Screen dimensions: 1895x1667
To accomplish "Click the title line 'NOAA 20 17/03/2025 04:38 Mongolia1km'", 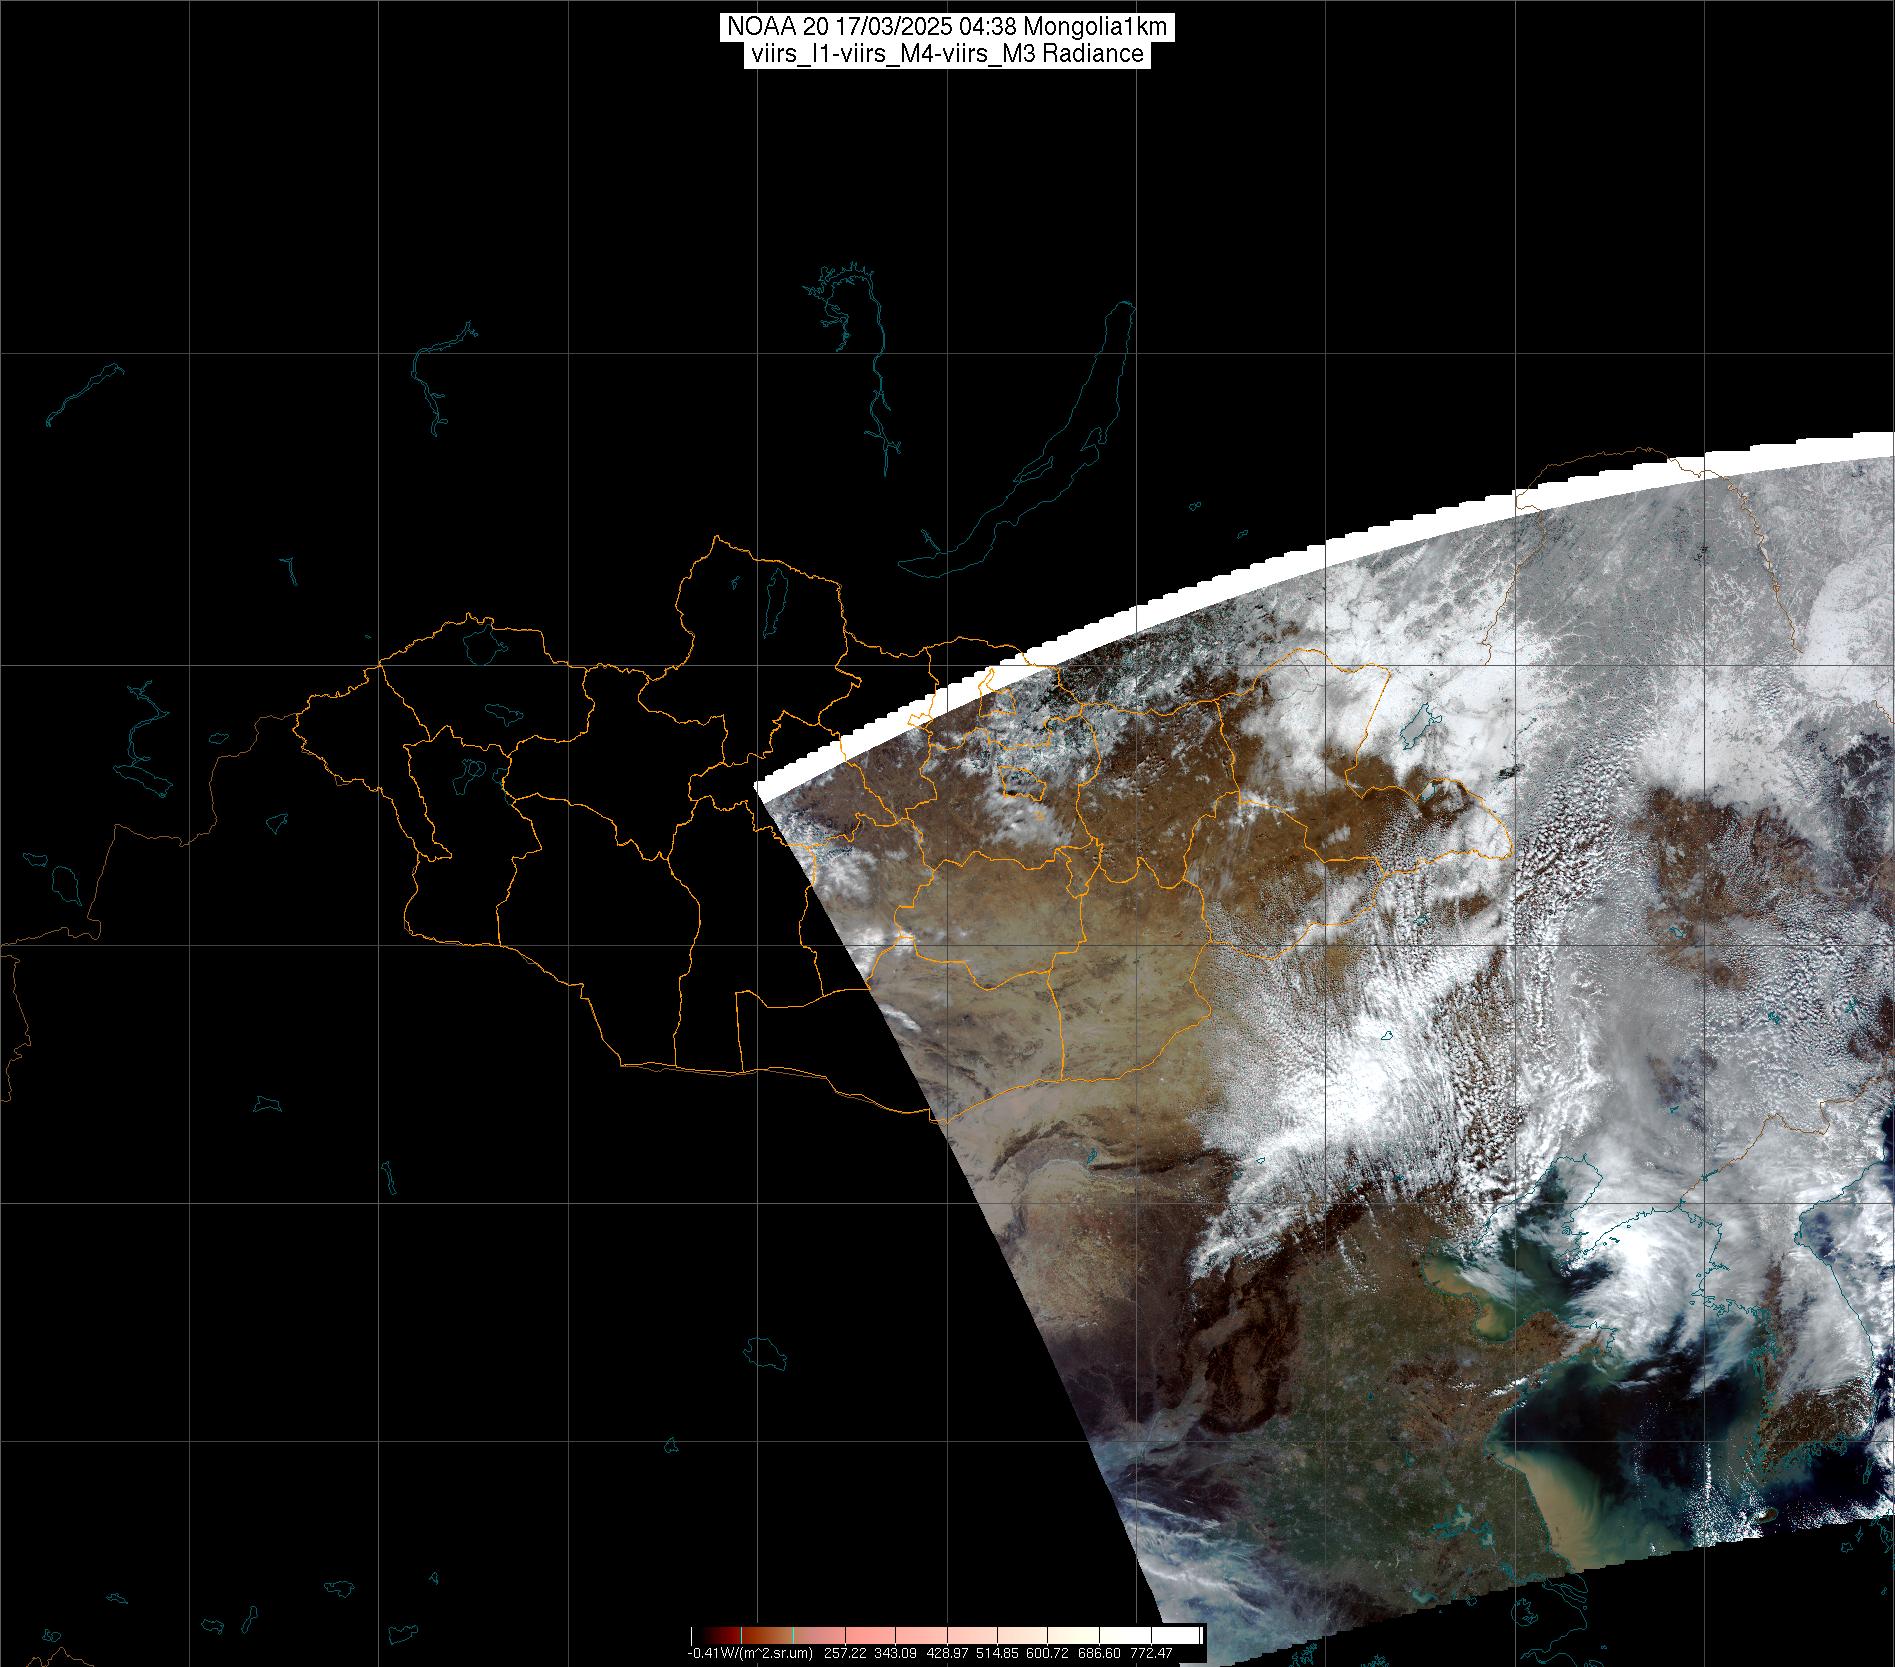I will (946, 27).
